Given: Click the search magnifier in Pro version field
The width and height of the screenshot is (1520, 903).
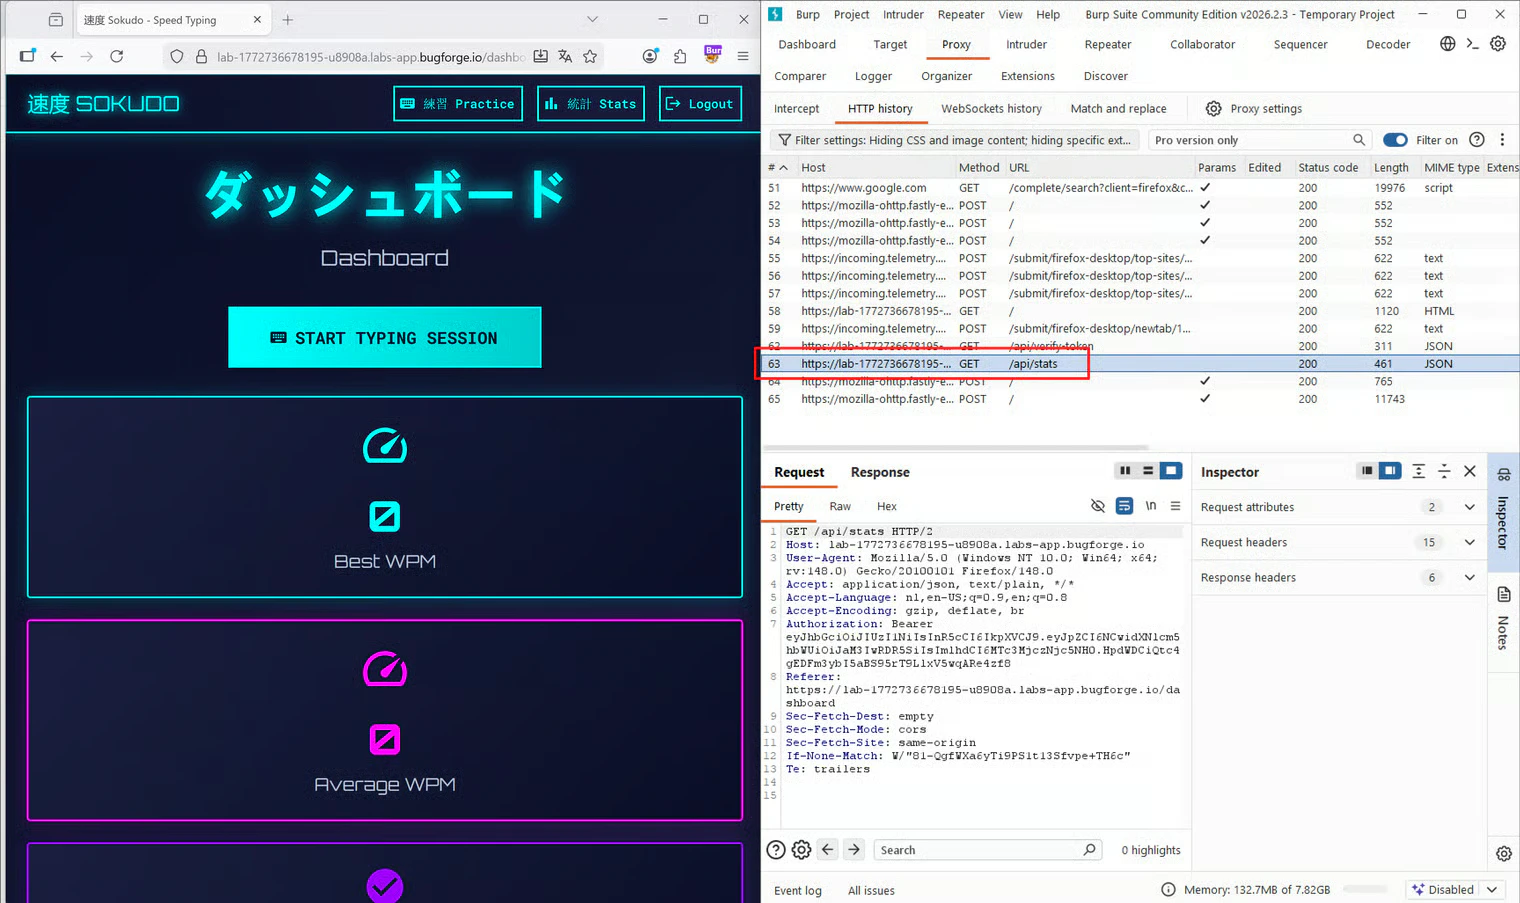Looking at the screenshot, I should coord(1359,140).
